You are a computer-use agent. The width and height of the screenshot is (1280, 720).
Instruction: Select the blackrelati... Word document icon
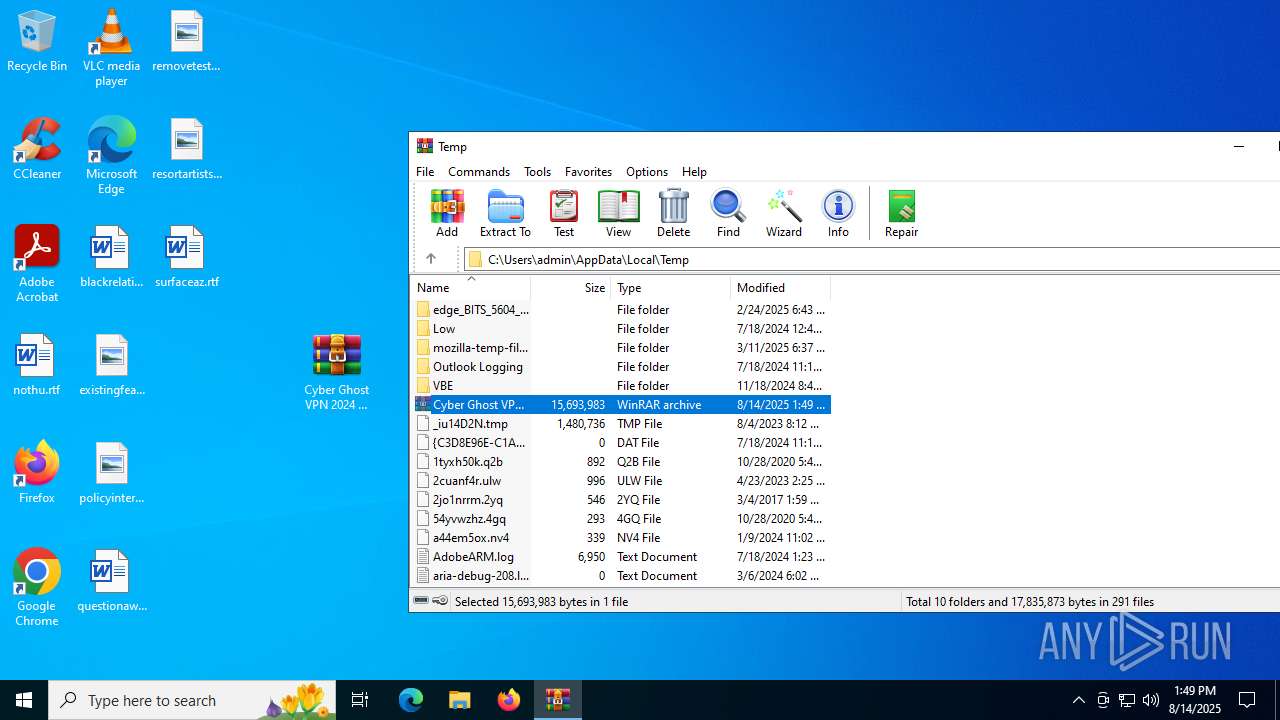click(x=111, y=257)
